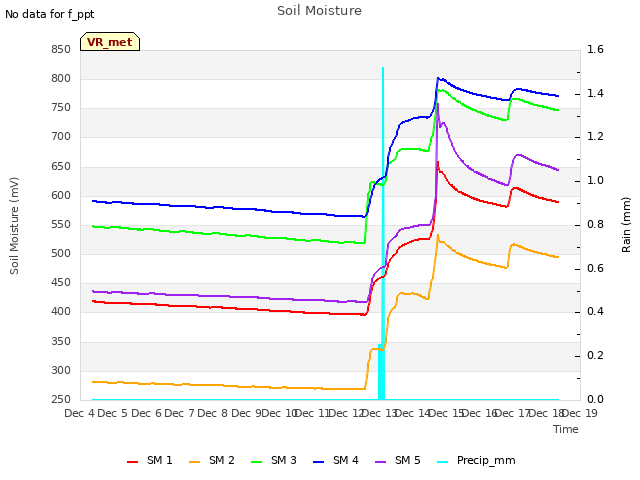
Task: Toggle SM 1 series in the legend
Action: (149, 460)
